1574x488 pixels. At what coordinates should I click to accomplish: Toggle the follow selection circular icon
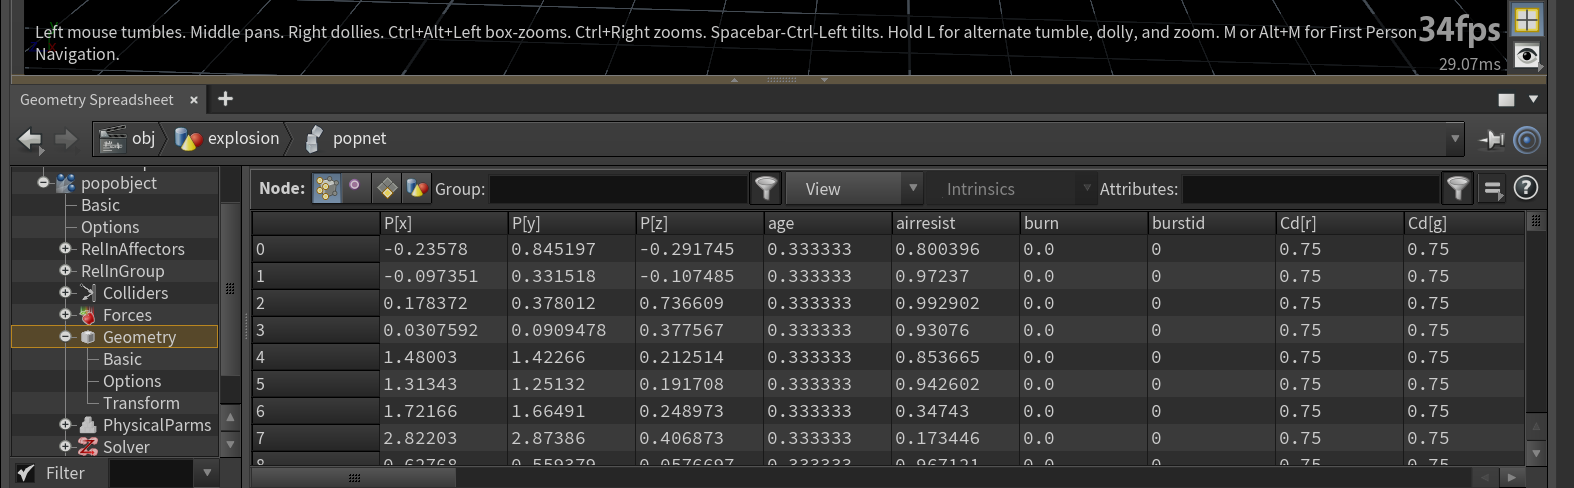pos(1527,140)
